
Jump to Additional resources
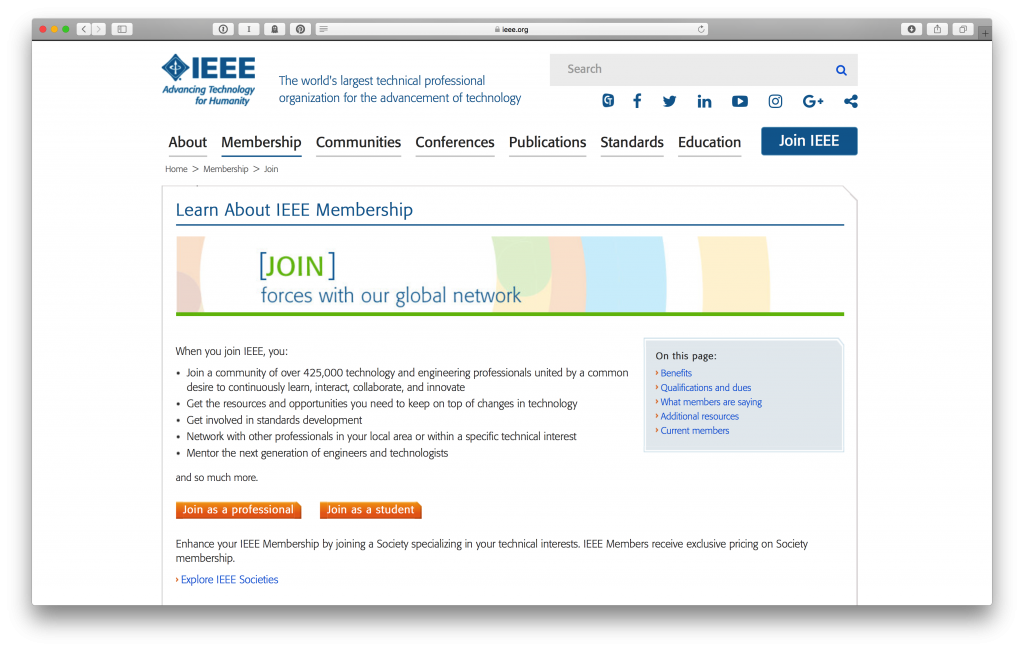[699, 416]
